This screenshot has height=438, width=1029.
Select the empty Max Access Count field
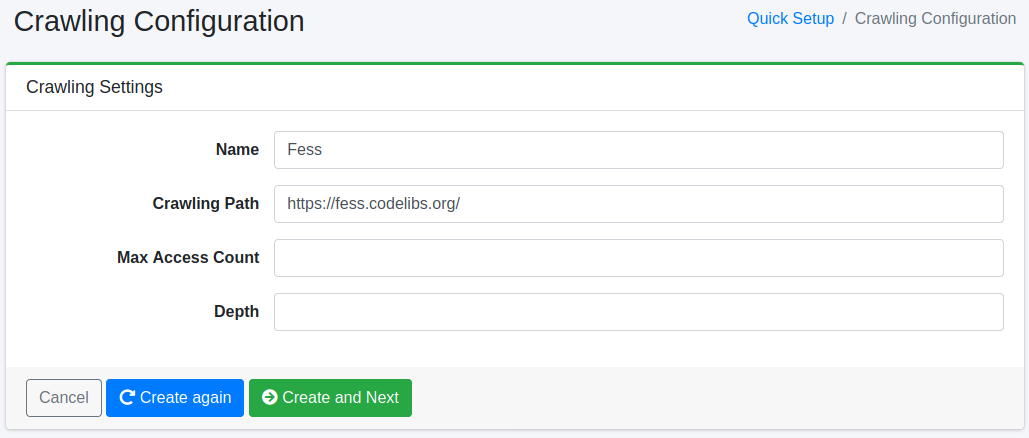pos(638,258)
